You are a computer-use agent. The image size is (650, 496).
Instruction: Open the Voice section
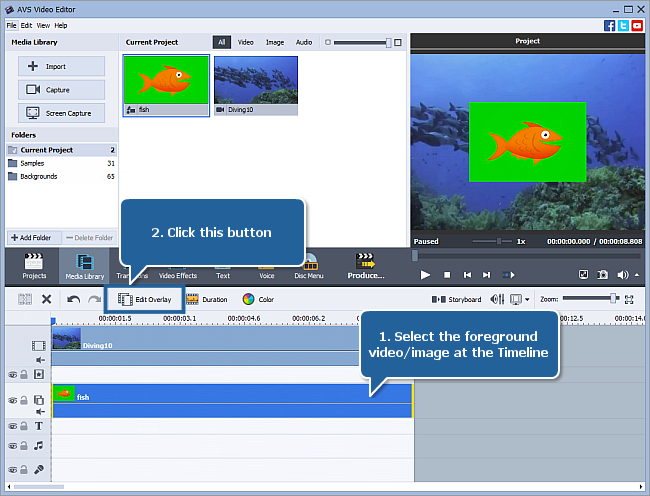pos(267,275)
